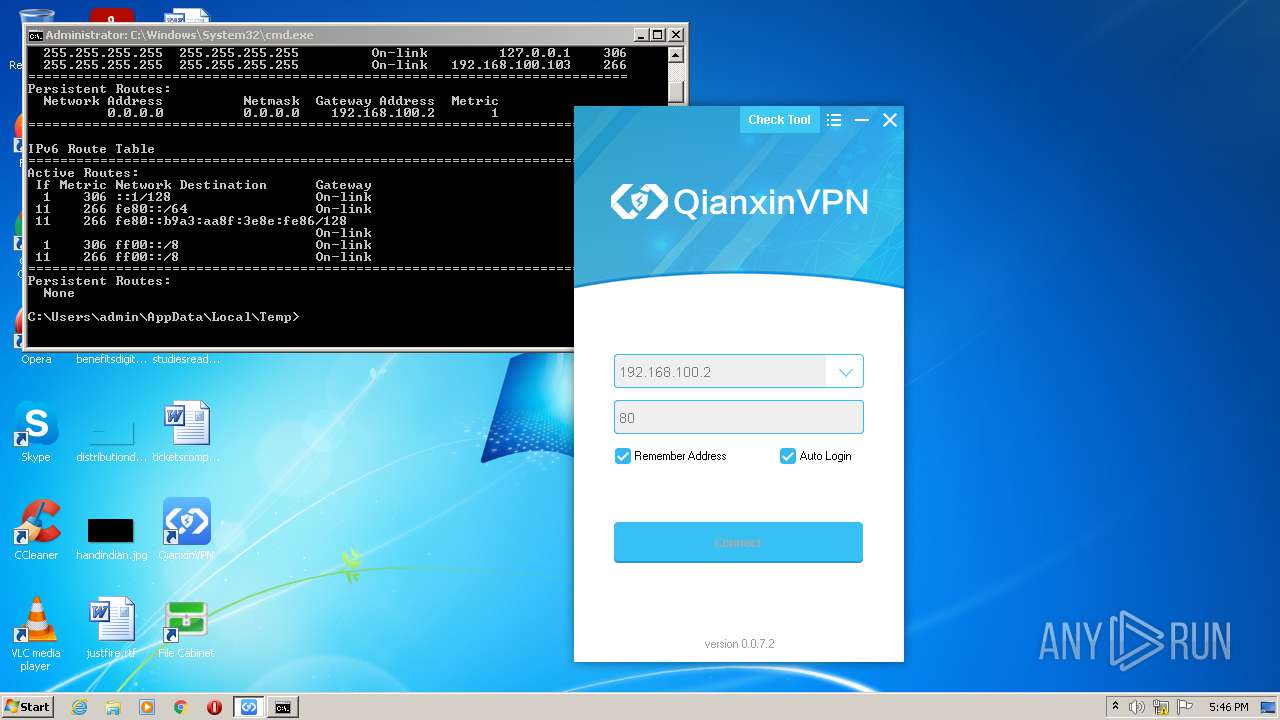Screen dimensions: 1280x720
Task: Show hidden tray icons arrow
Action: [x=1115, y=707]
